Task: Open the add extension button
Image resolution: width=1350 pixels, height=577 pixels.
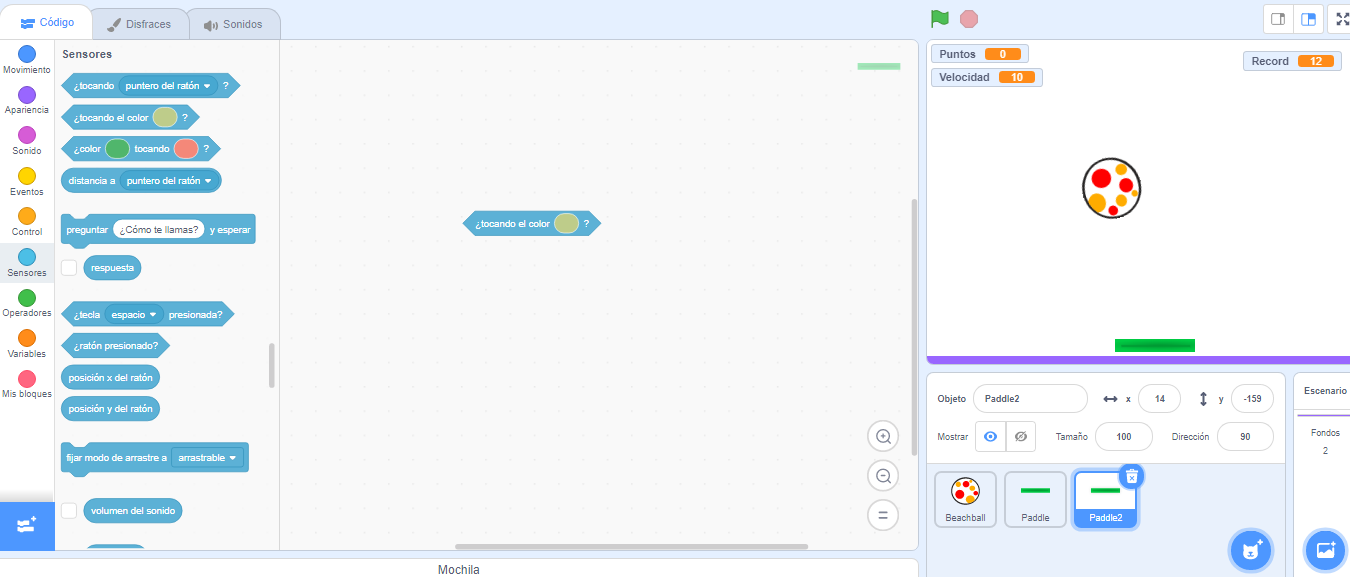Action: click(x=27, y=526)
